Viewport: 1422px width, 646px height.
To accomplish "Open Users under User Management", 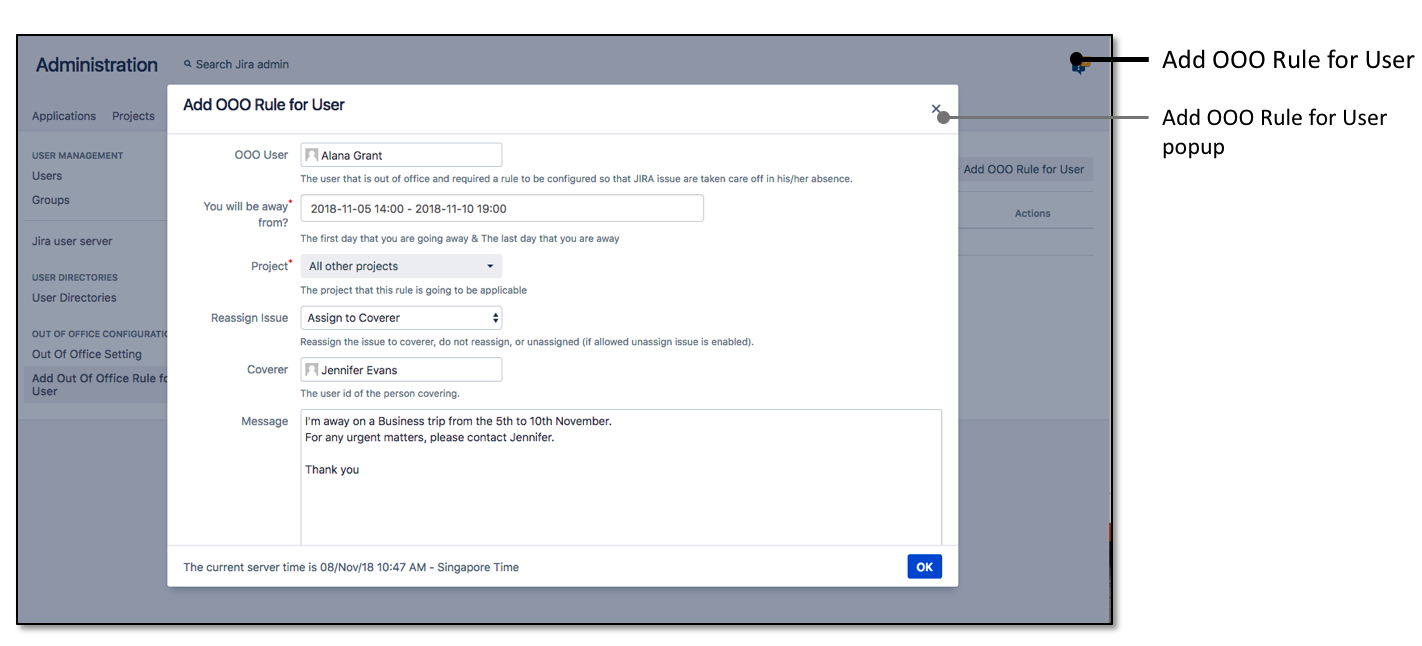I will (46, 175).
